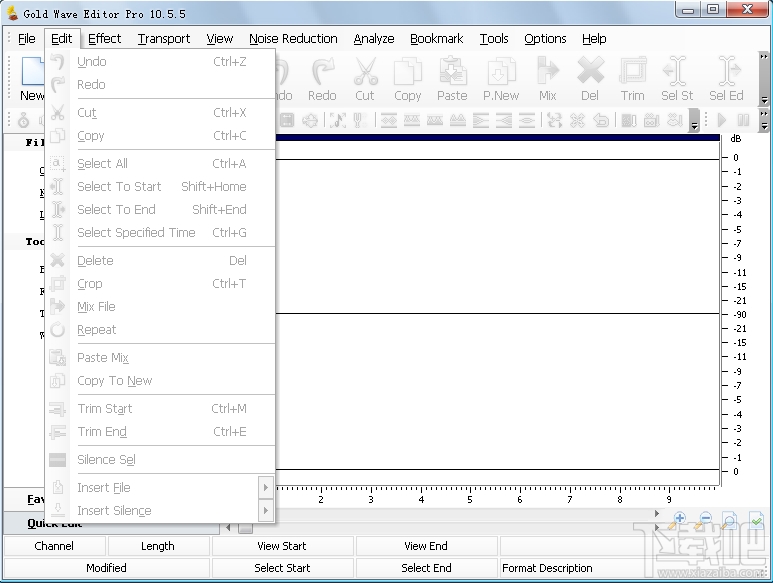Click the Del toolbar icon
The image size is (773, 583).
(x=590, y=71)
